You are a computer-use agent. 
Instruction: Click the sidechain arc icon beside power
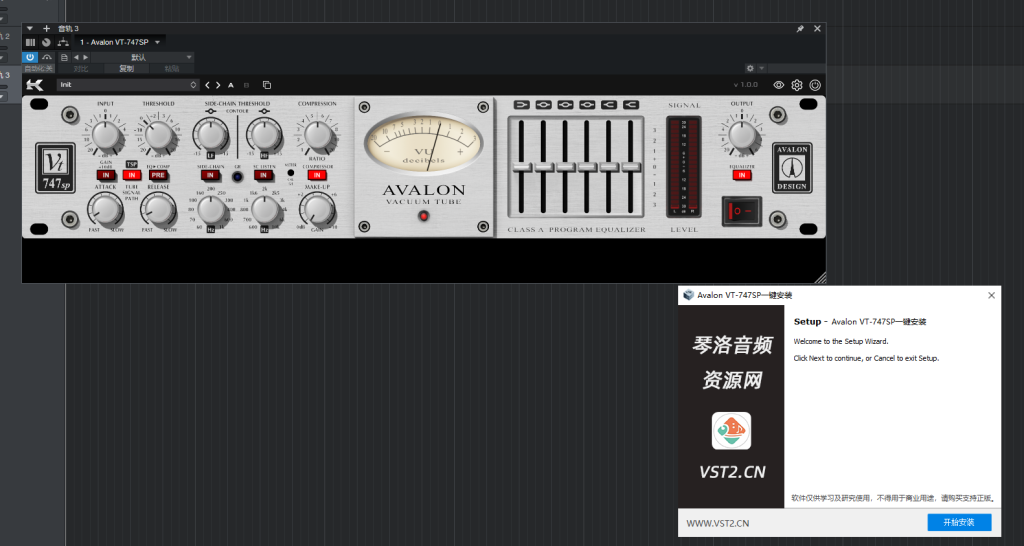tap(46, 57)
